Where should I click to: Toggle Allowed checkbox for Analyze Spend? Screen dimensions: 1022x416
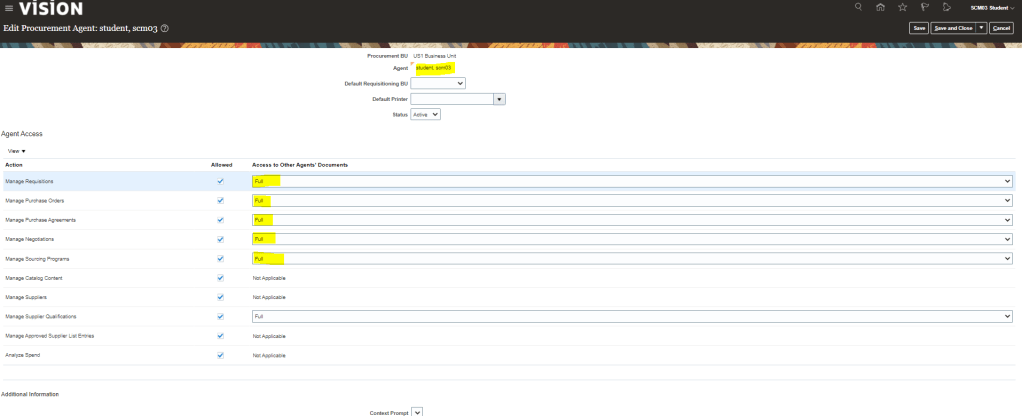pyautogui.click(x=220, y=355)
